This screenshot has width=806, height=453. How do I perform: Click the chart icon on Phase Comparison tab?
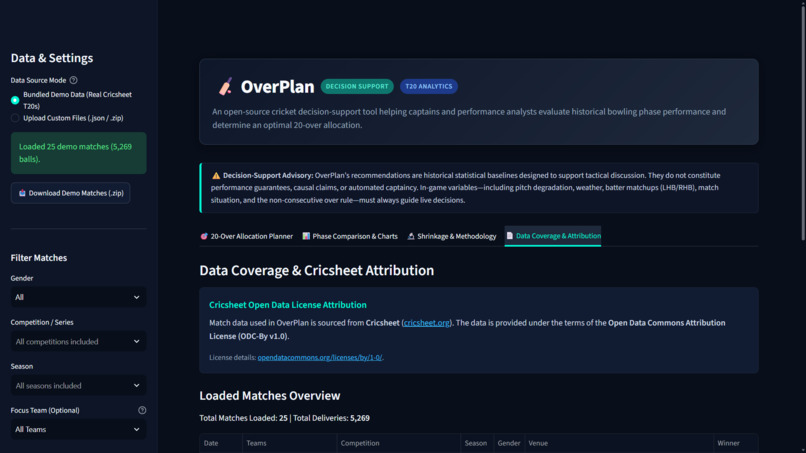(x=306, y=236)
